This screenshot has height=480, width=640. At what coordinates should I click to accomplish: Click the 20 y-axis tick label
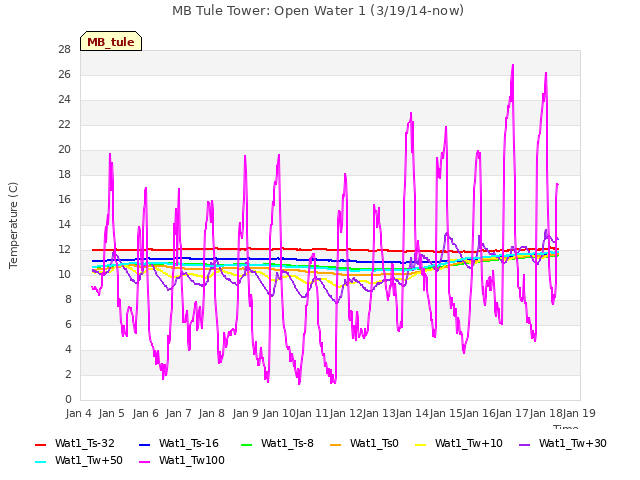pos(64,150)
